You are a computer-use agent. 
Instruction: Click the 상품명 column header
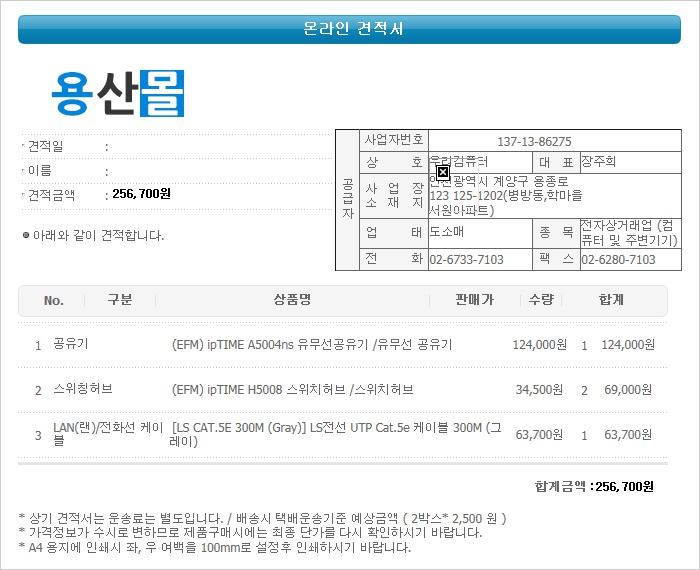point(292,300)
